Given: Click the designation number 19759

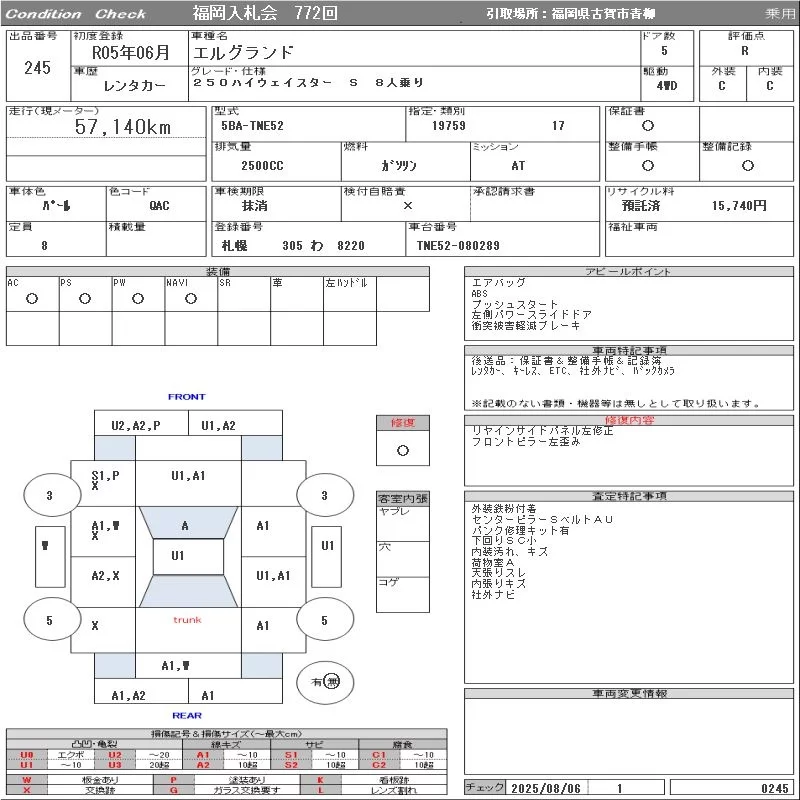Looking at the screenshot, I should point(448,126).
